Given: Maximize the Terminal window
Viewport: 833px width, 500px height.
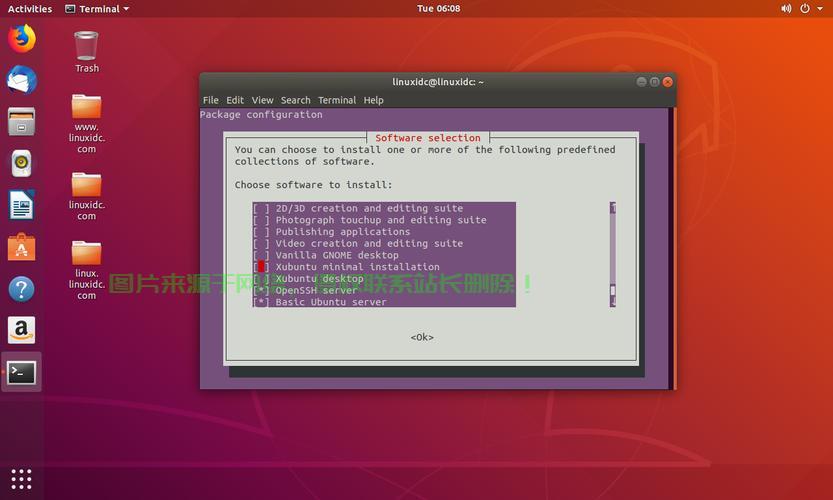Looking at the screenshot, I should pyautogui.click(x=654, y=82).
